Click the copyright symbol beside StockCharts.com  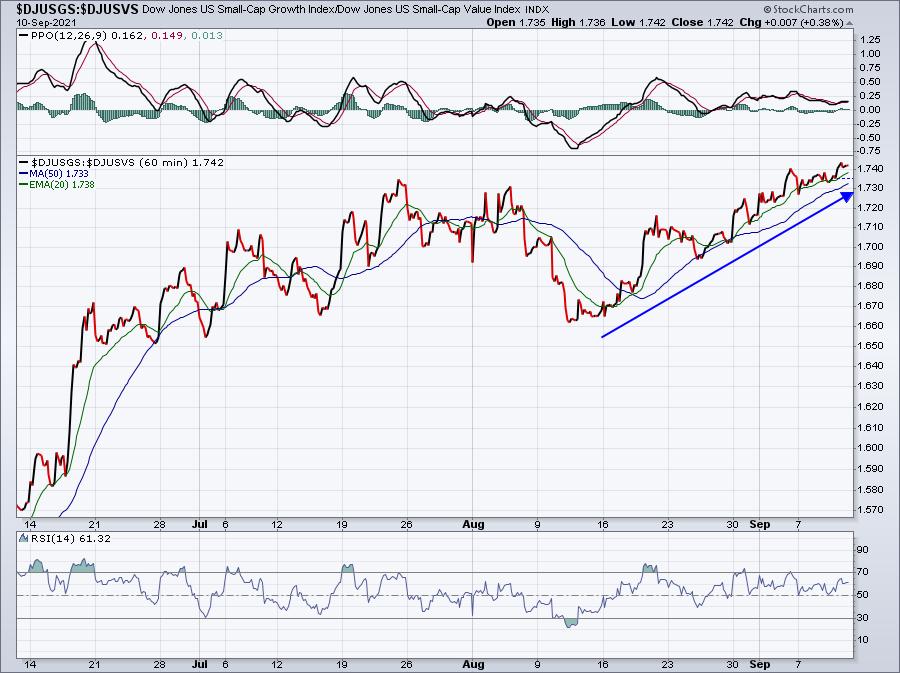pos(767,10)
